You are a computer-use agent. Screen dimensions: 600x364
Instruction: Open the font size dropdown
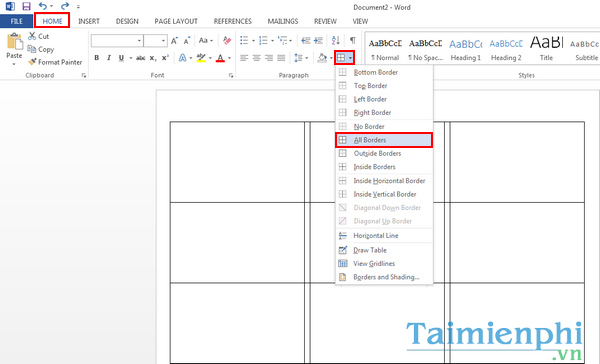coord(163,41)
